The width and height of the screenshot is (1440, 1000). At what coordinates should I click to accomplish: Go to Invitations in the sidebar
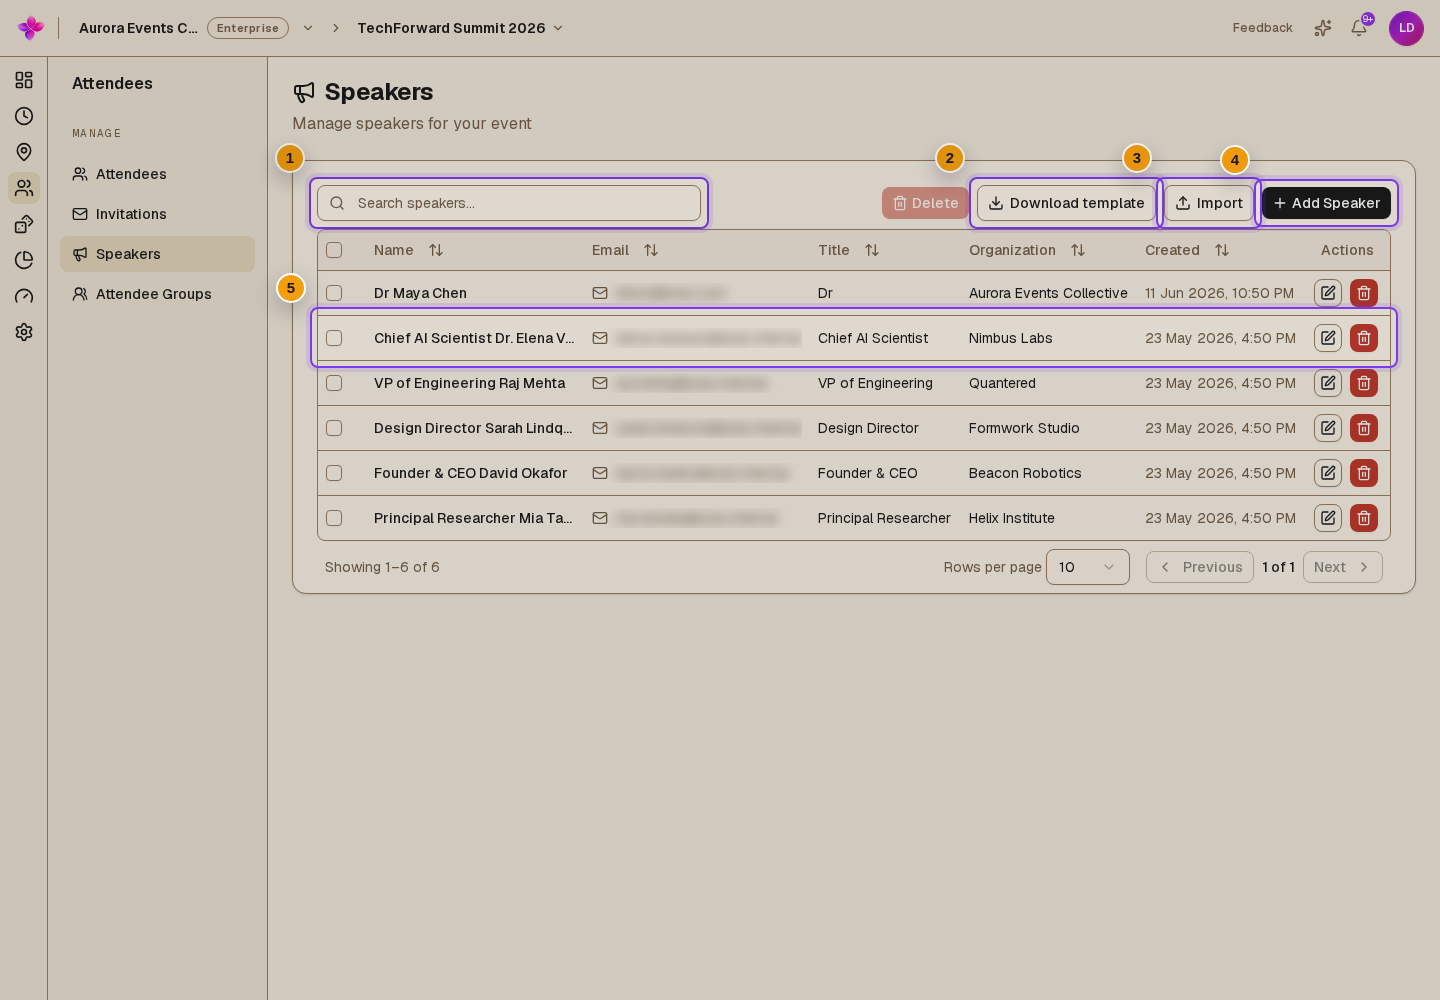[157, 214]
